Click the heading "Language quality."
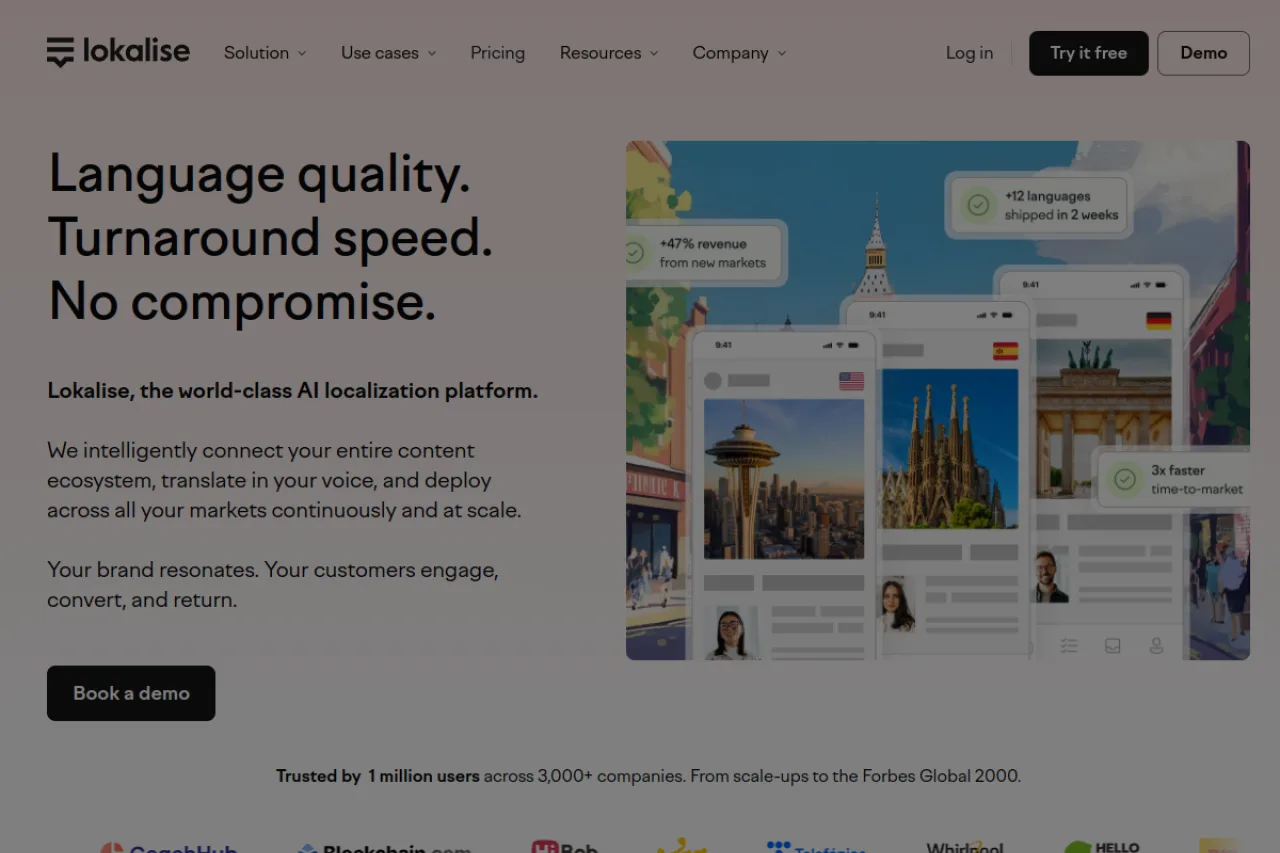This screenshot has height=853, width=1280. [259, 175]
